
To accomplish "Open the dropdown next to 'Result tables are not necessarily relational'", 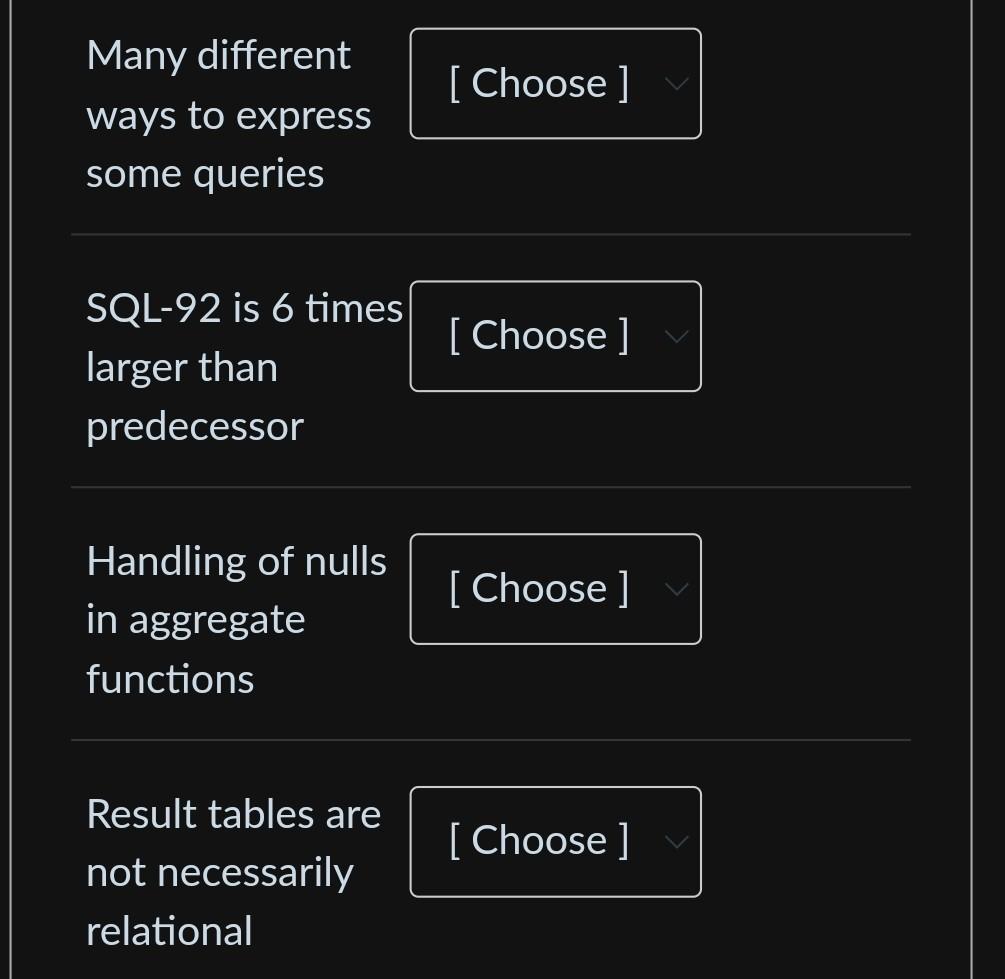I will (555, 841).
